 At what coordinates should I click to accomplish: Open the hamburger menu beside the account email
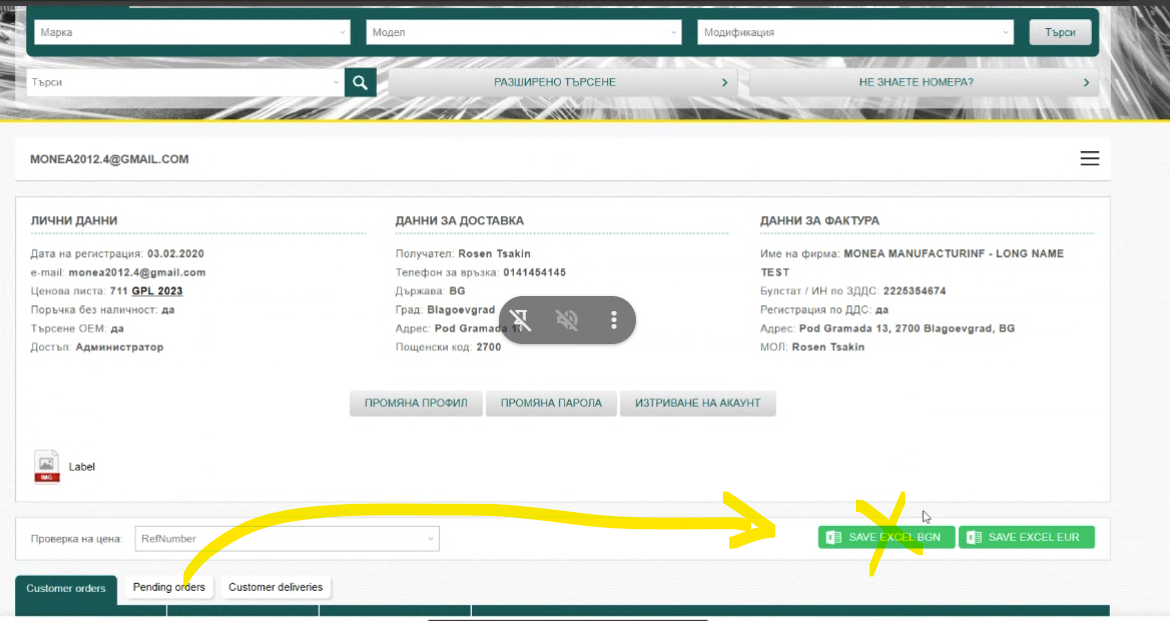(1089, 159)
